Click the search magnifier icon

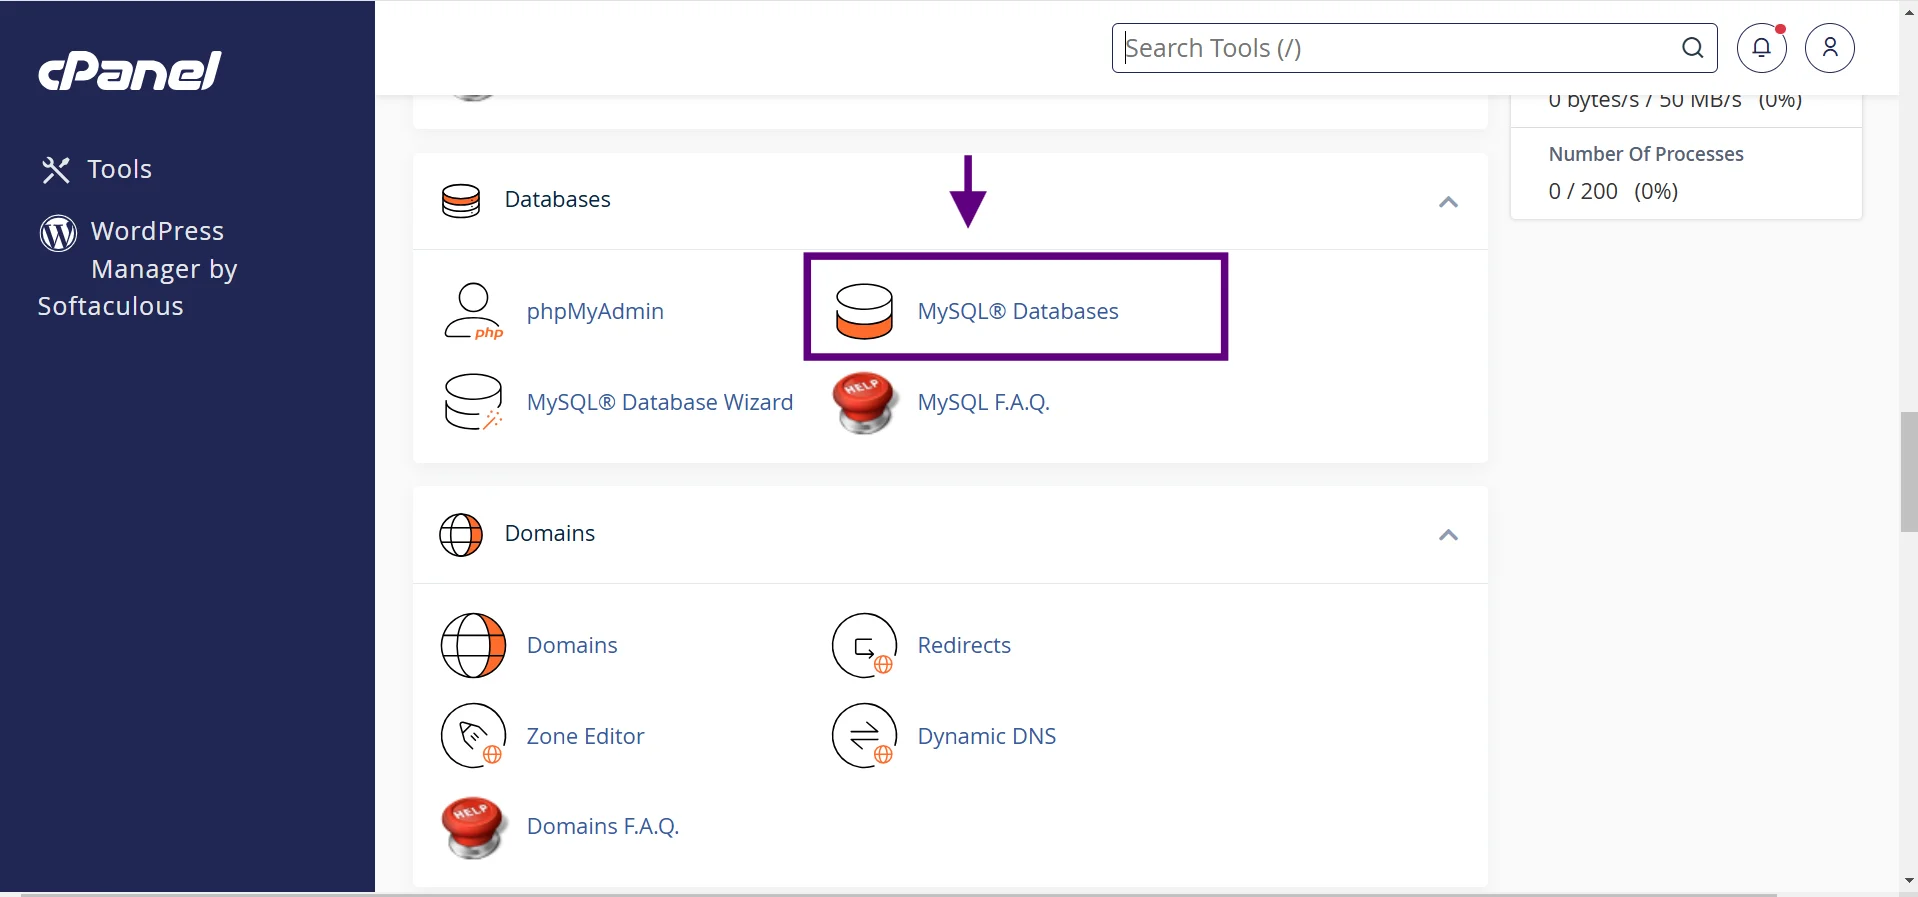pyautogui.click(x=1692, y=48)
